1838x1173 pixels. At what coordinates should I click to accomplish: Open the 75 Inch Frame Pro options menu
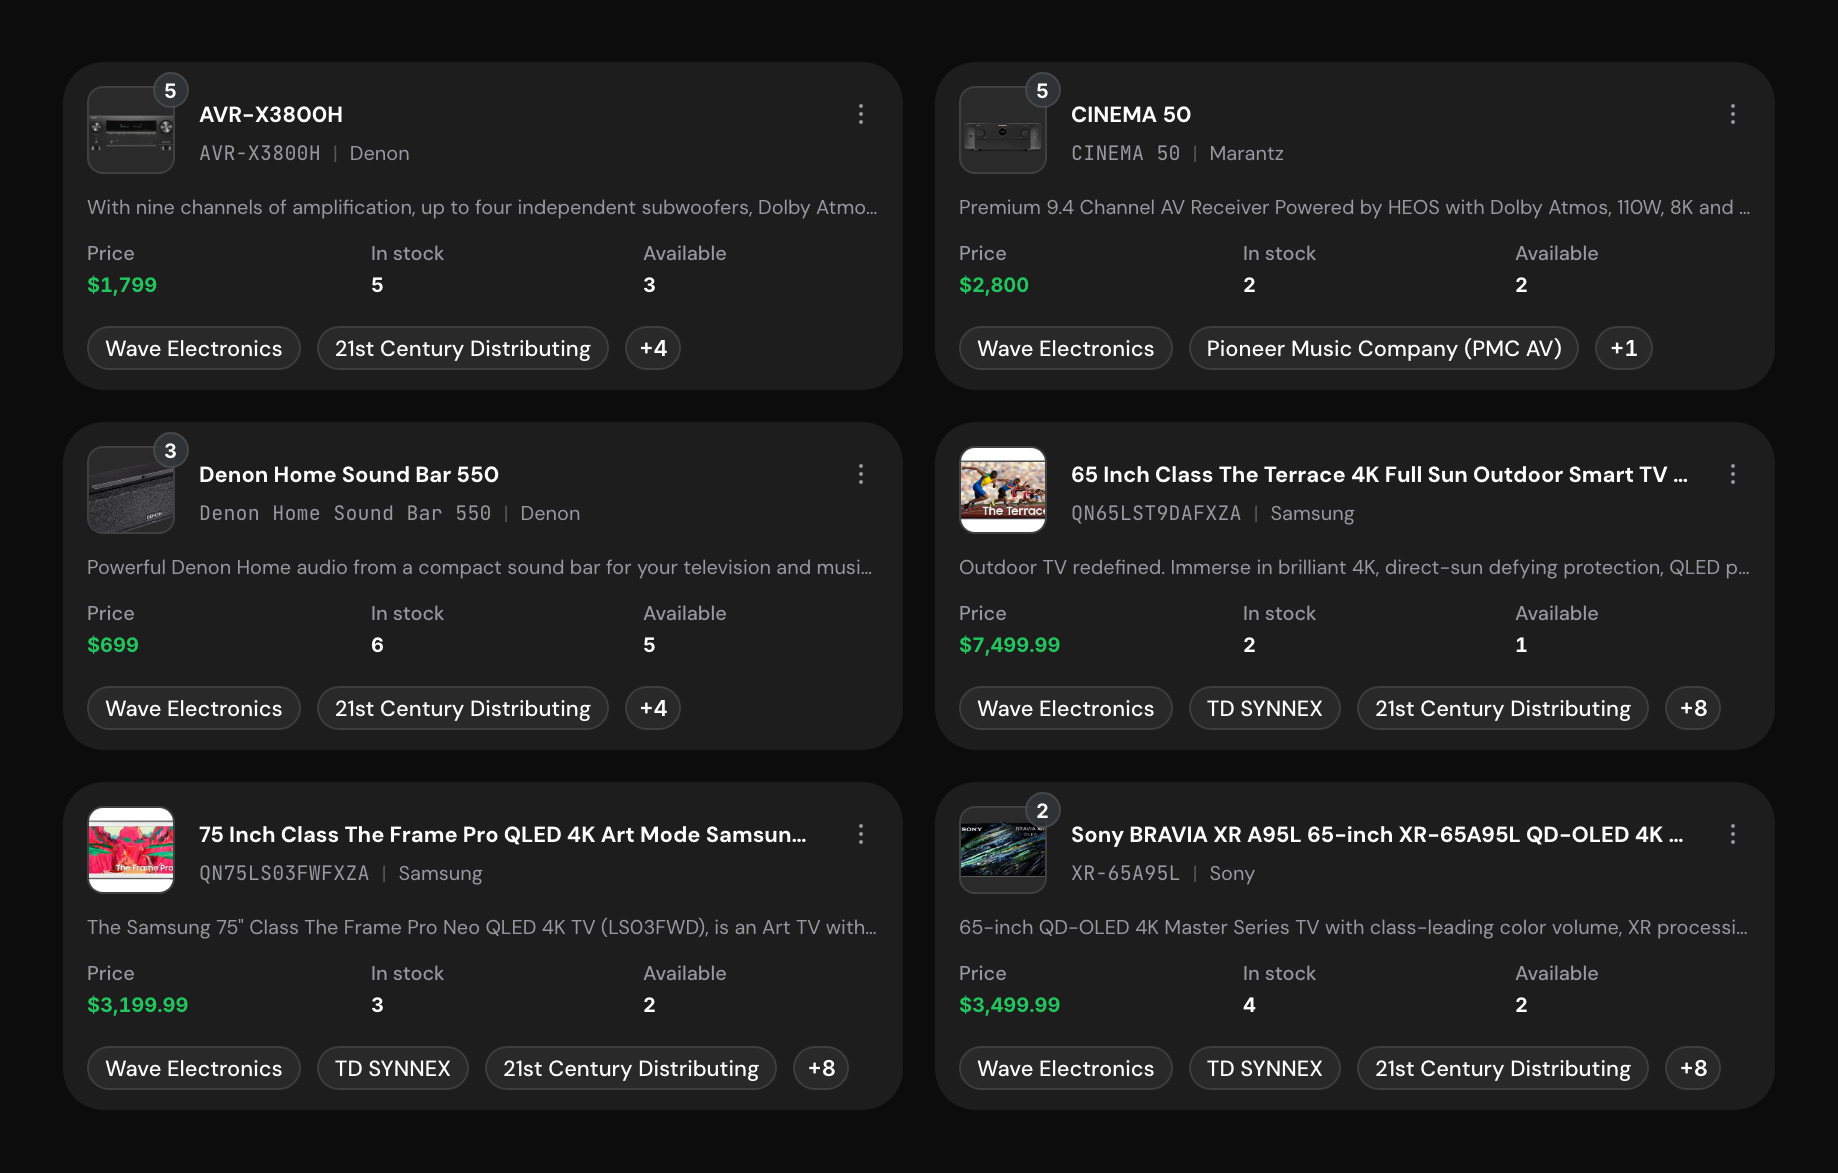click(x=861, y=834)
